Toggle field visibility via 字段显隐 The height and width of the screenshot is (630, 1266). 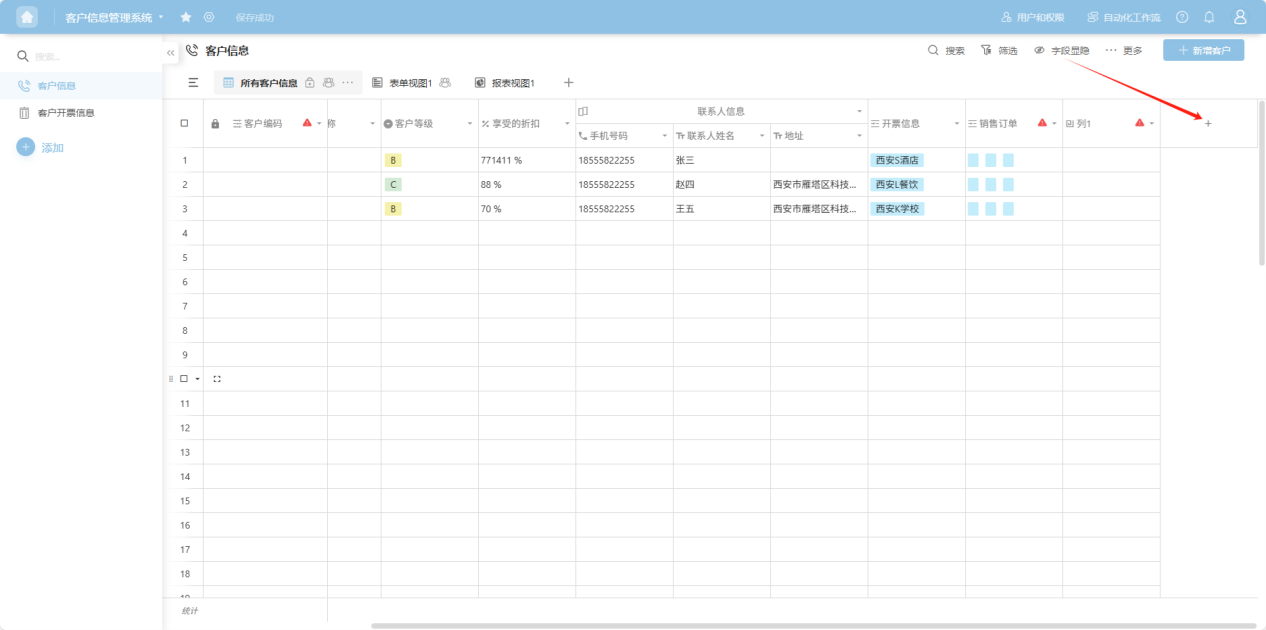coord(1062,50)
